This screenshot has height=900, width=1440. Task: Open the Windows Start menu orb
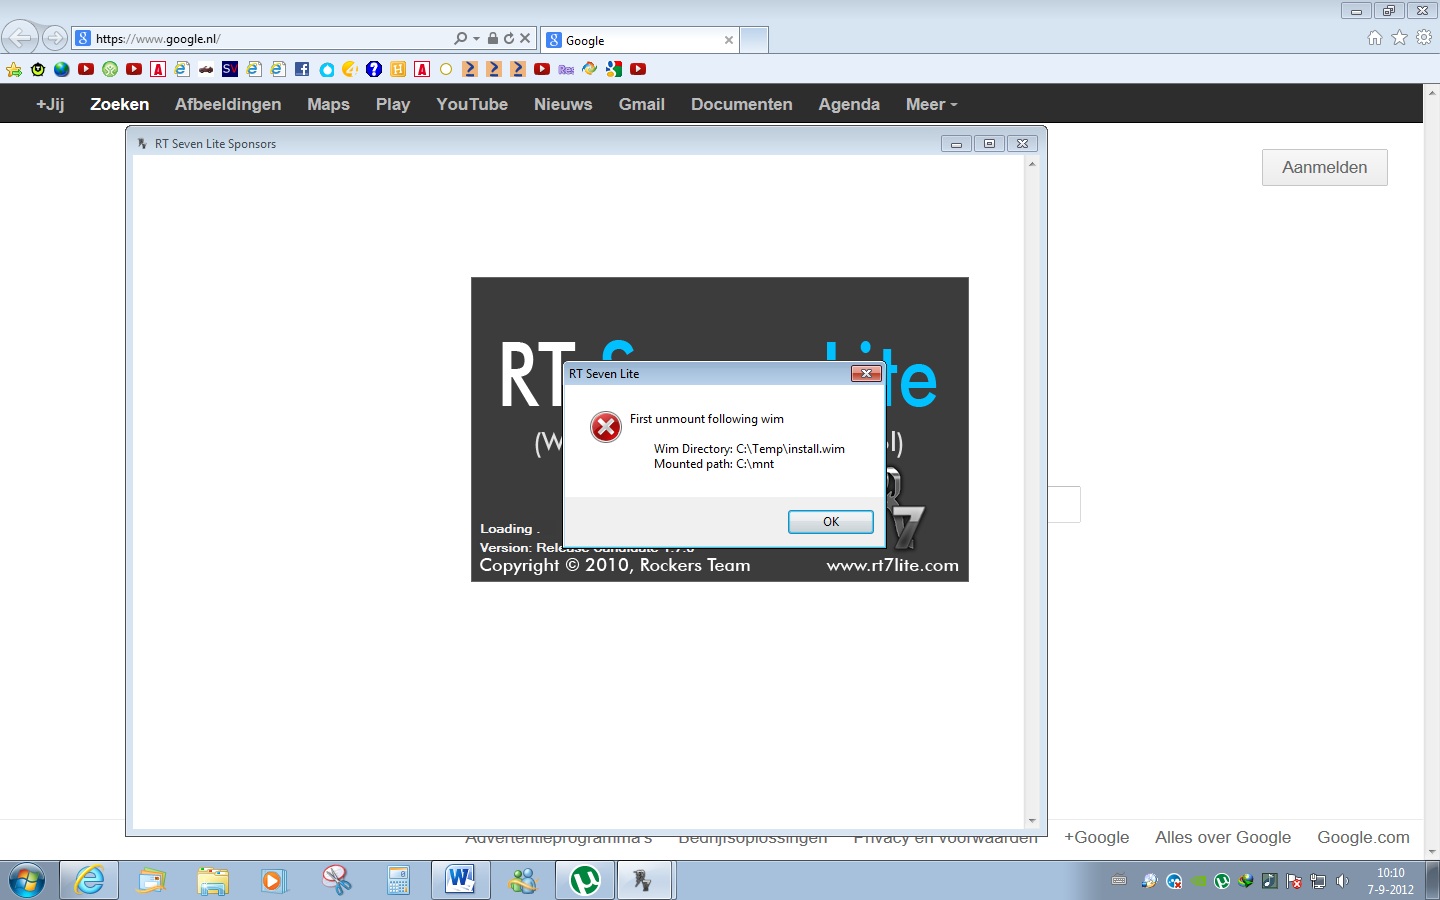point(27,881)
